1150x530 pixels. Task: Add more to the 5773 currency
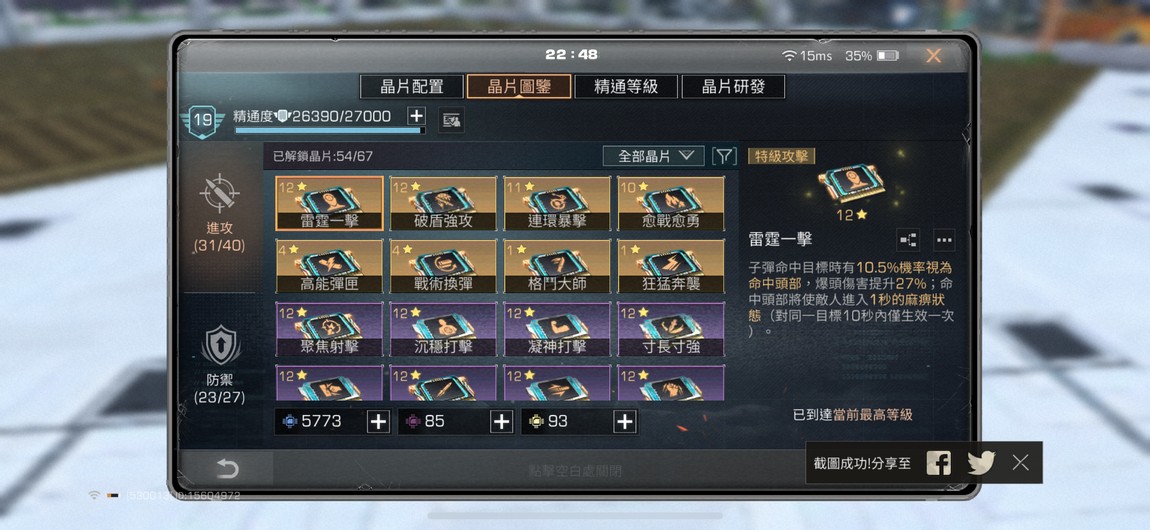(x=378, y=422)
